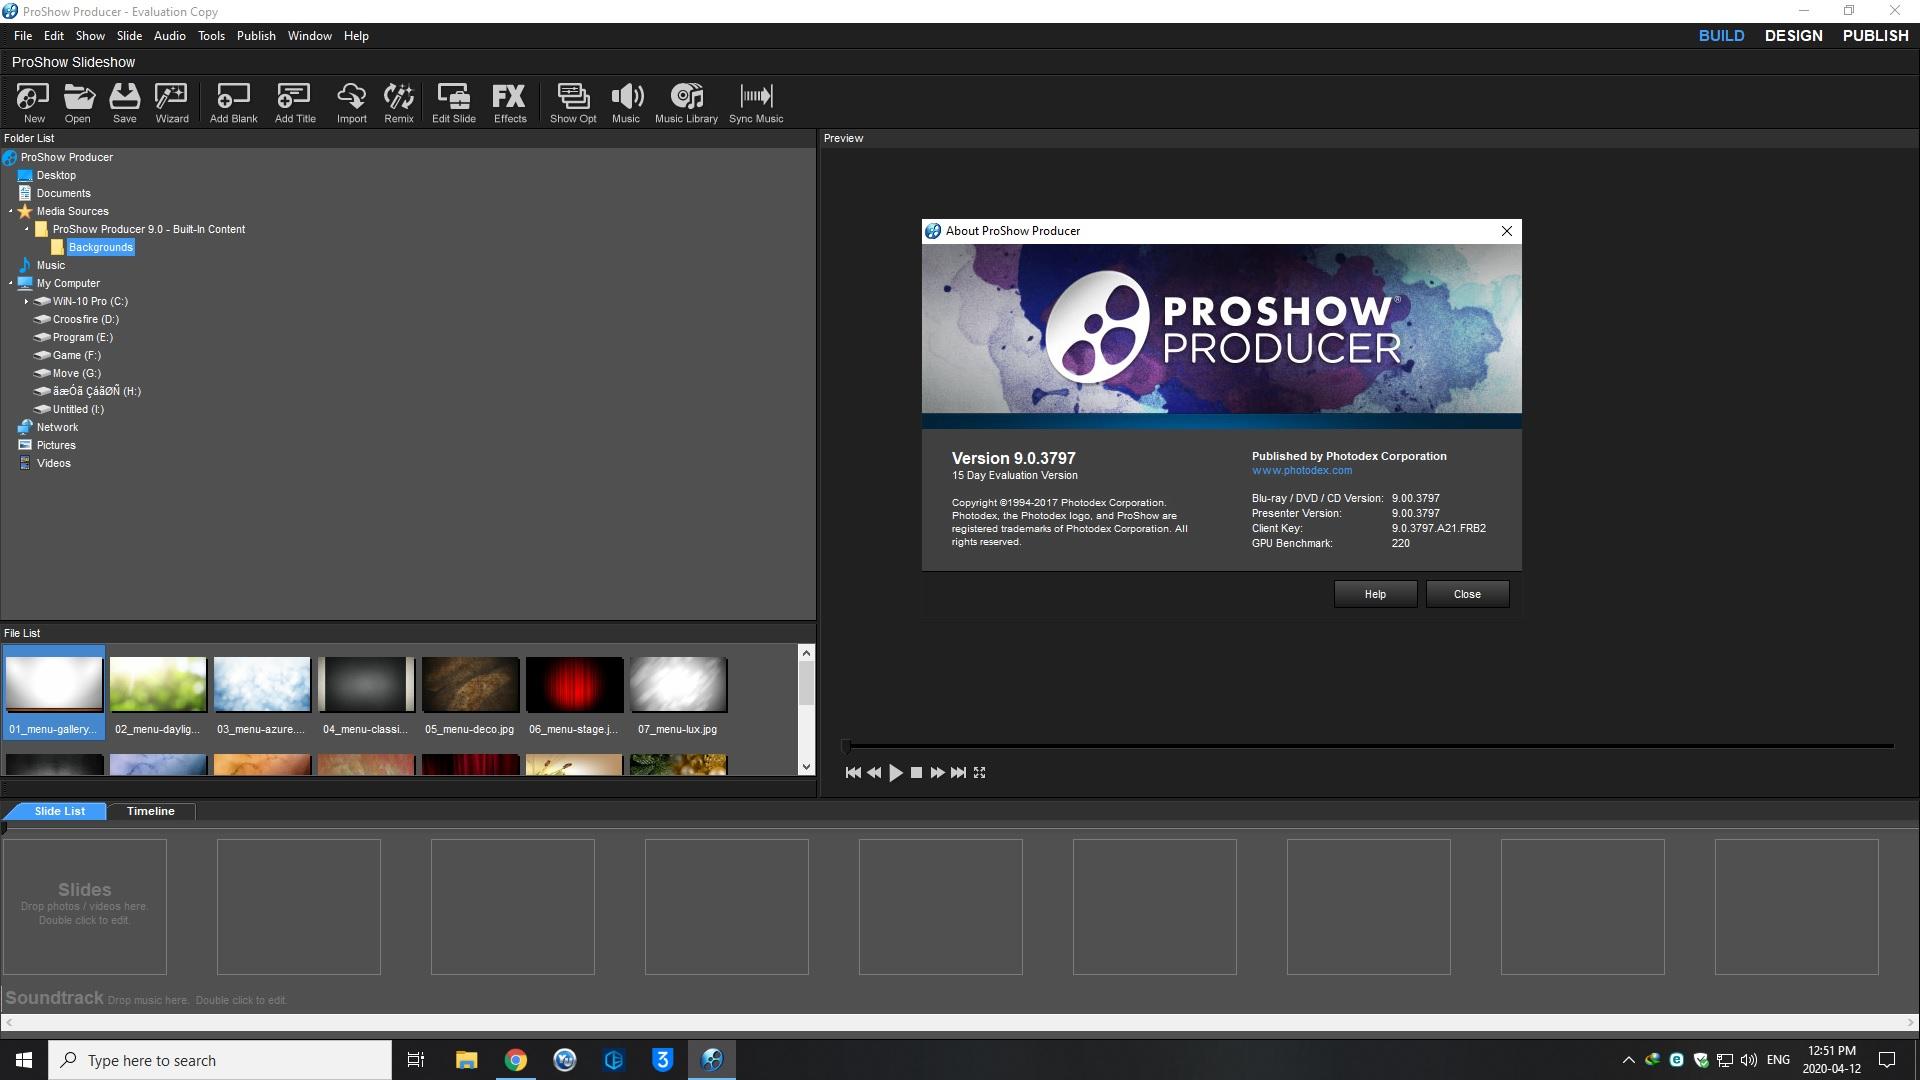Screen dimensions: 1920x1080
Task: Open the Remix tool
Action: click(399, 103)
